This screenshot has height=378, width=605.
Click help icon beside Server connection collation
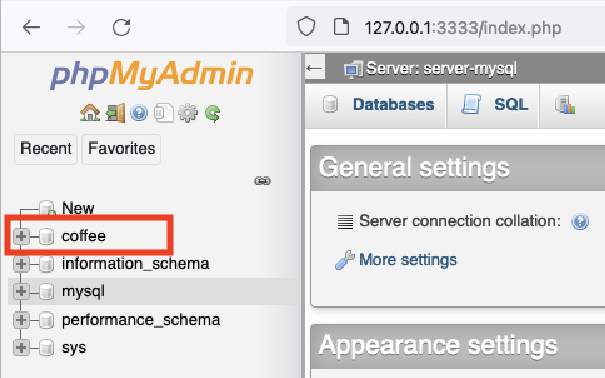pyautogui.click(x=580, y=222)
